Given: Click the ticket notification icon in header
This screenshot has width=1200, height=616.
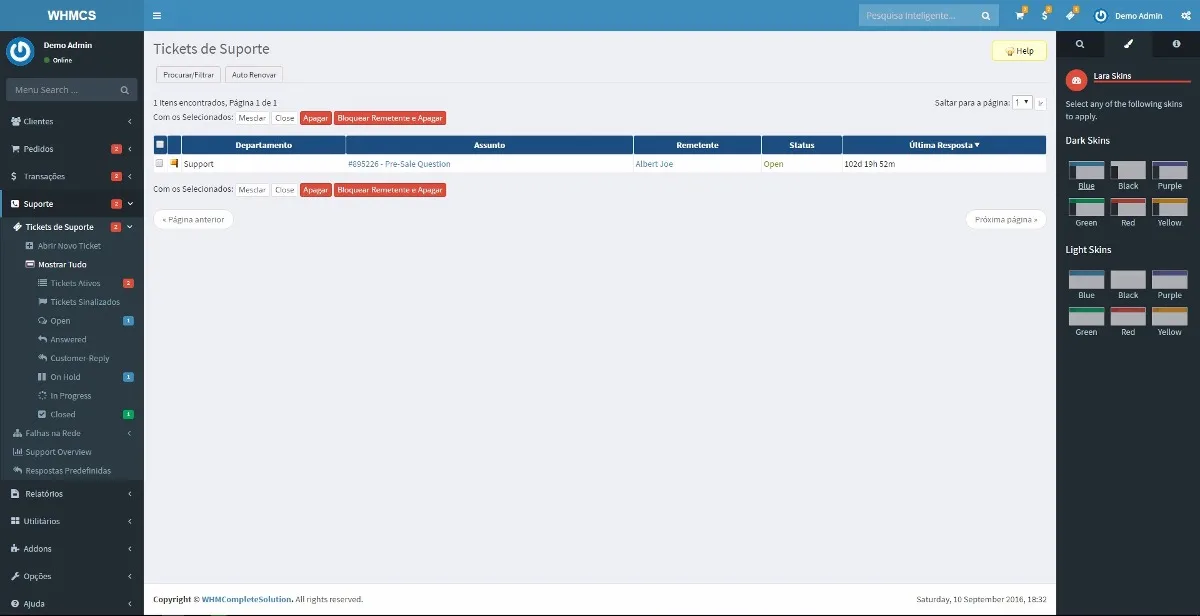Looking at the screenshot, I should pyautogui.click(x=1070, y=16).
